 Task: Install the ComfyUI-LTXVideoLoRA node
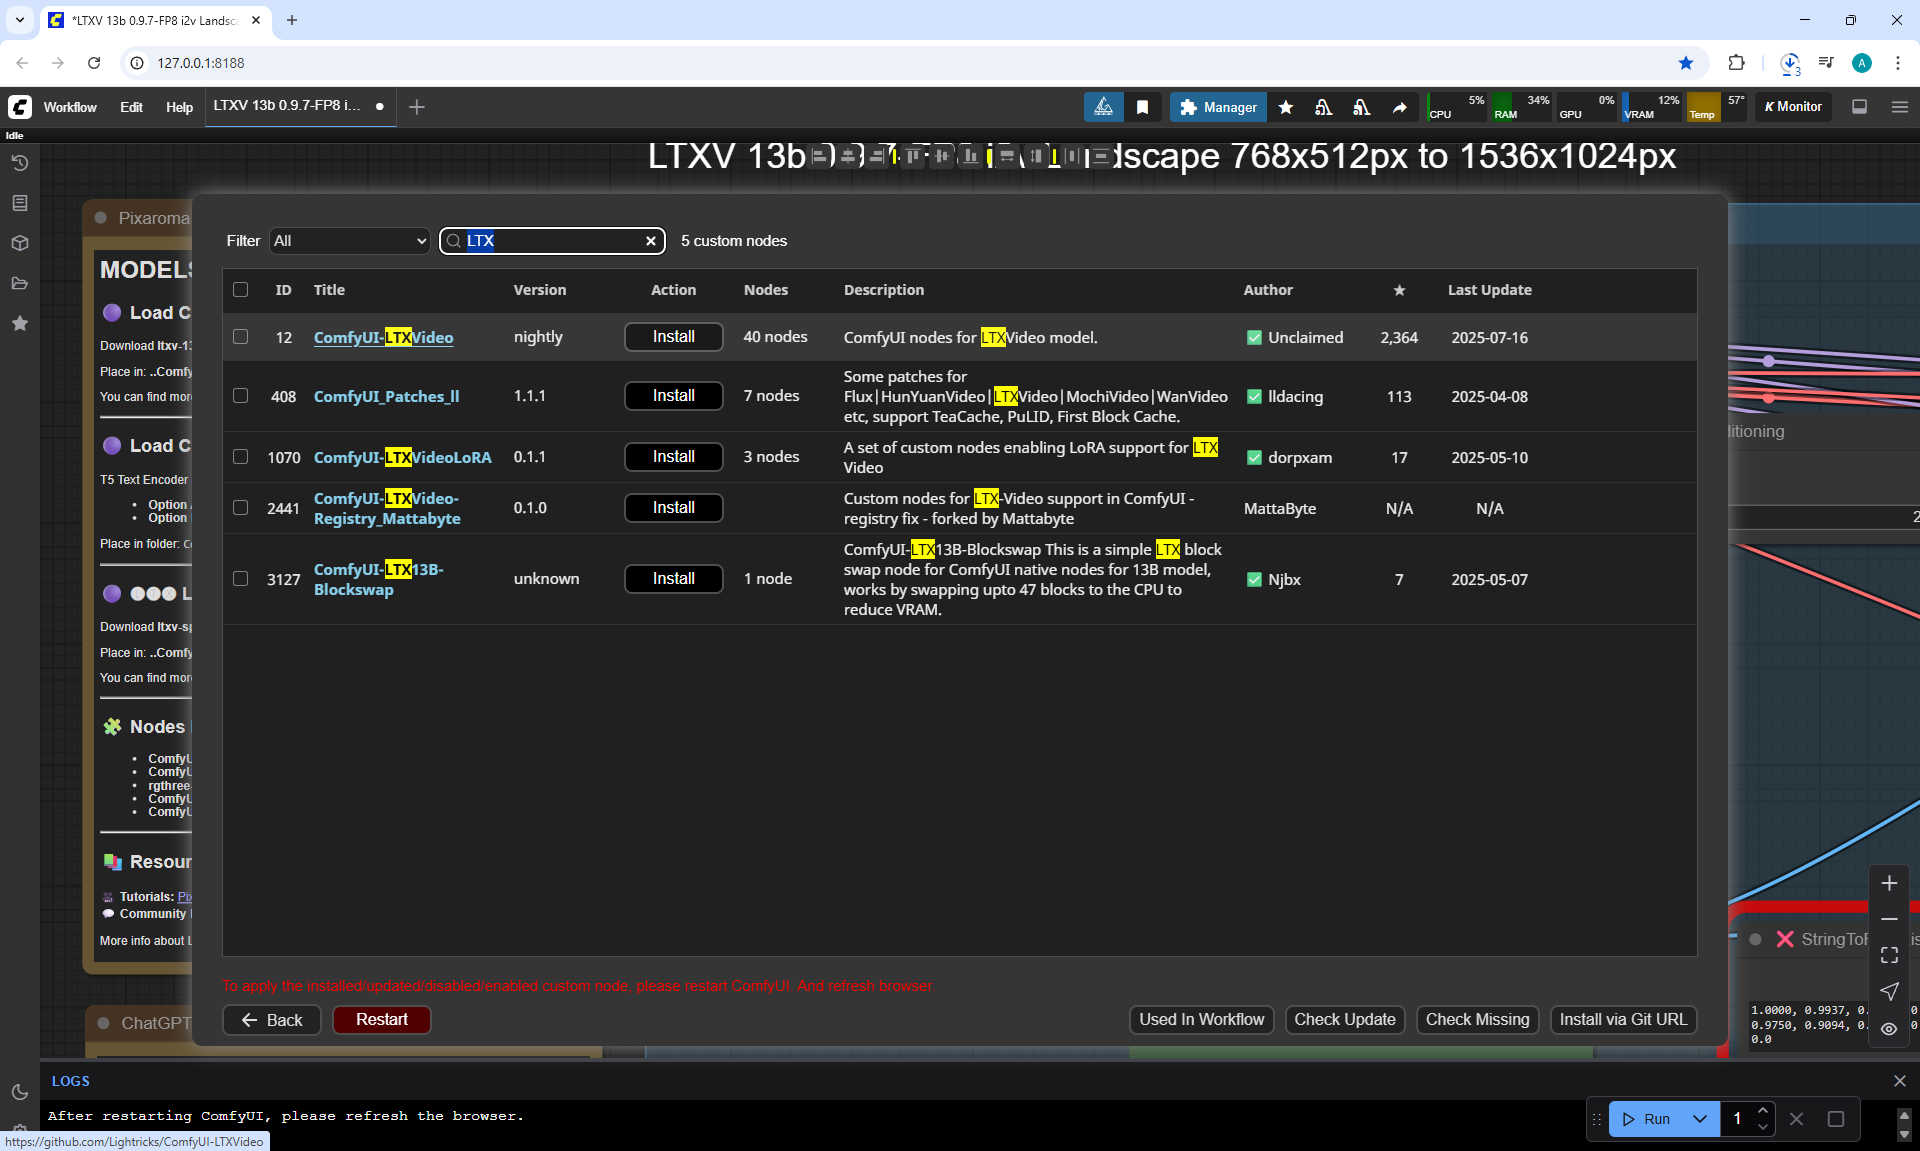click(673, 457)
